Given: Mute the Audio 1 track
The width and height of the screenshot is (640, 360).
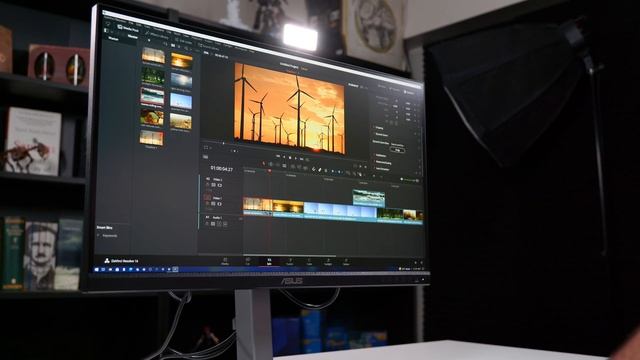Looking at the screenshot, I should click(225, 224).
